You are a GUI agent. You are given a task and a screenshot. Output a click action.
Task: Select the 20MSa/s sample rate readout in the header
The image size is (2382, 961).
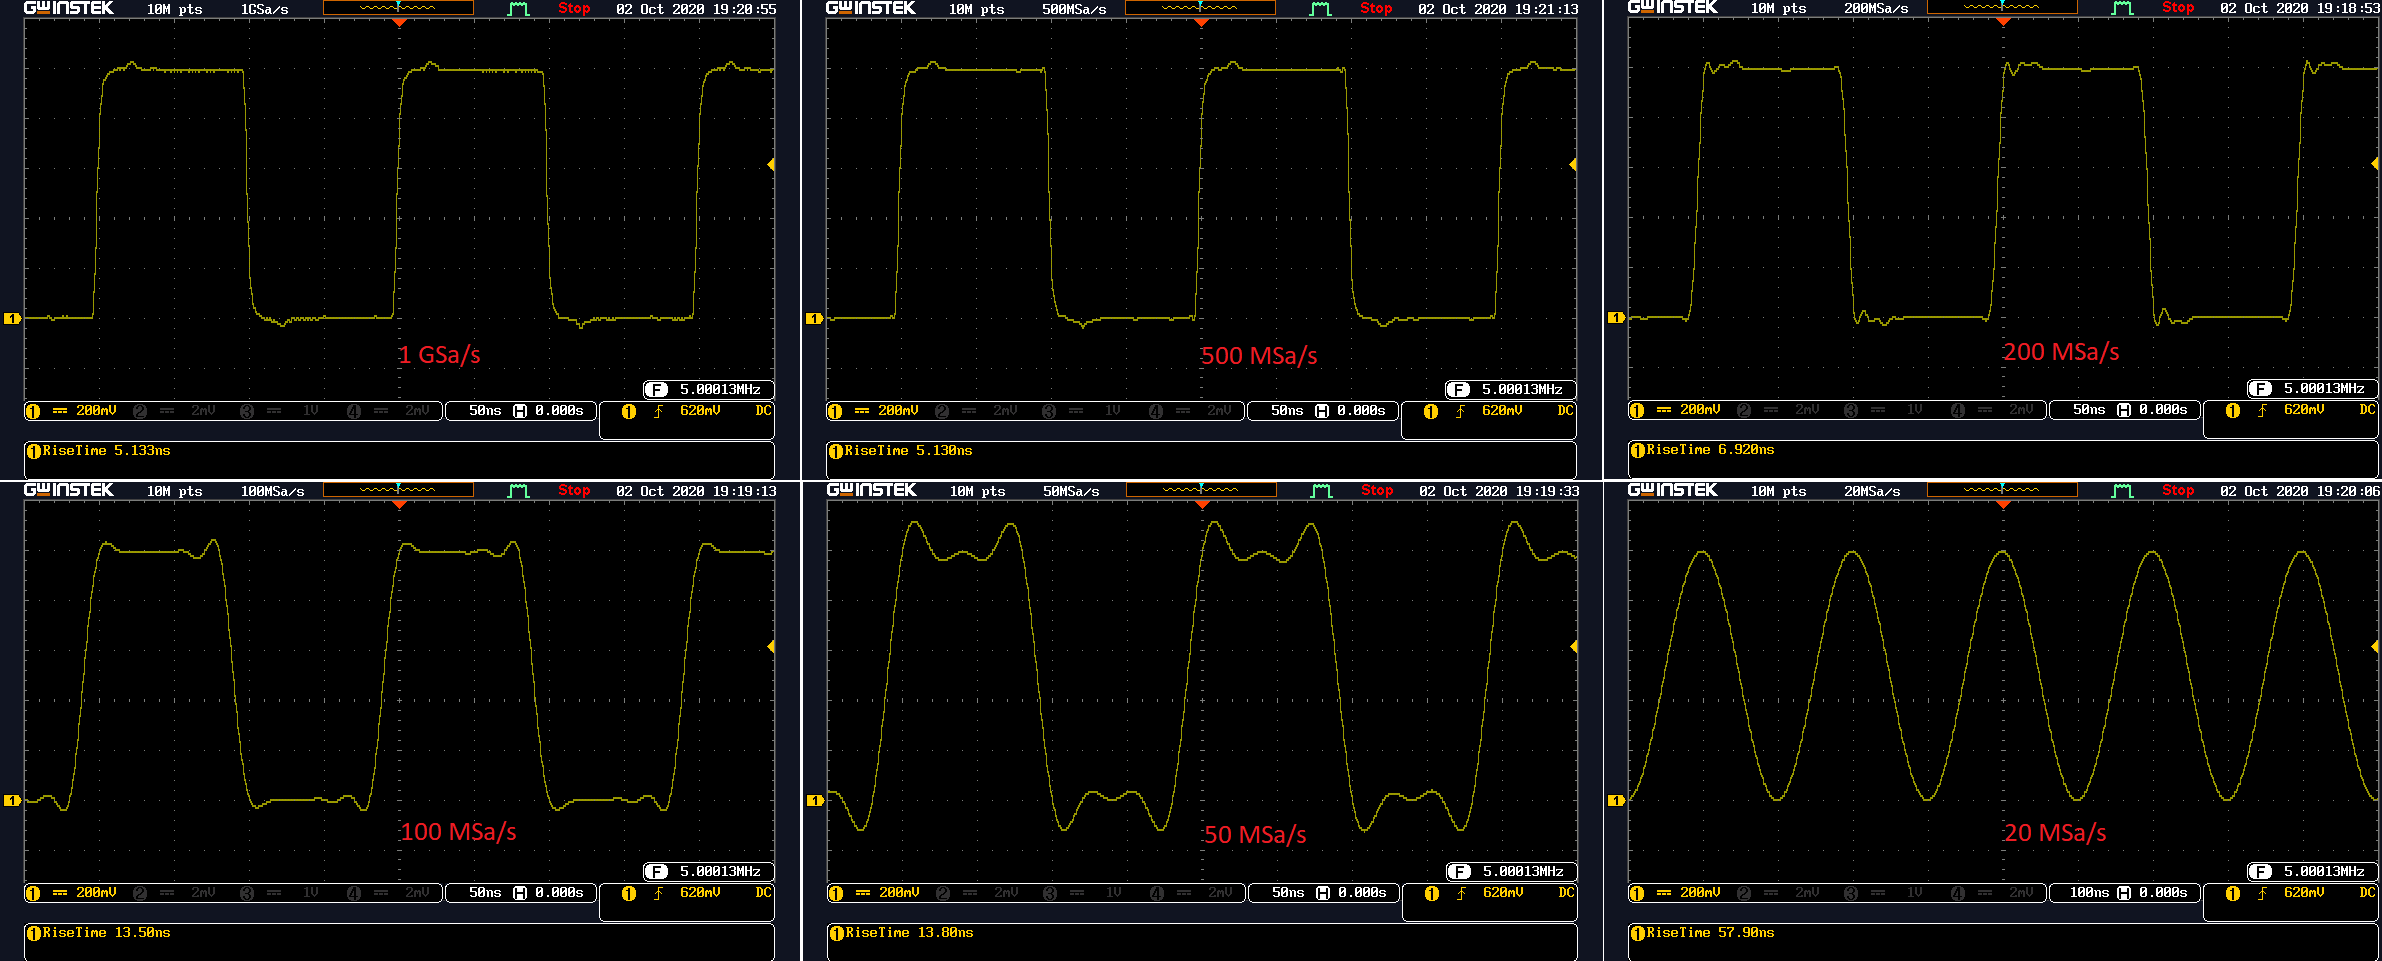(x=1872, y=492)
